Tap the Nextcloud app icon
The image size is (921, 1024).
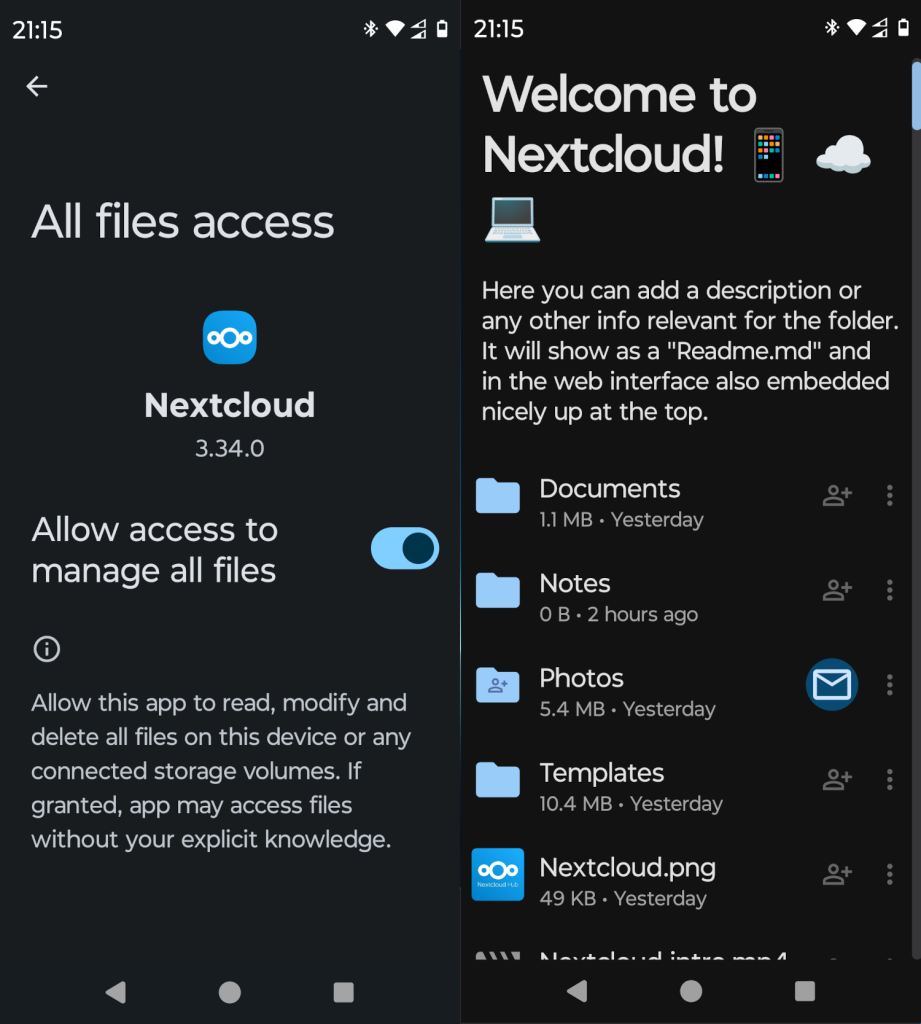[x=230, y=337]
